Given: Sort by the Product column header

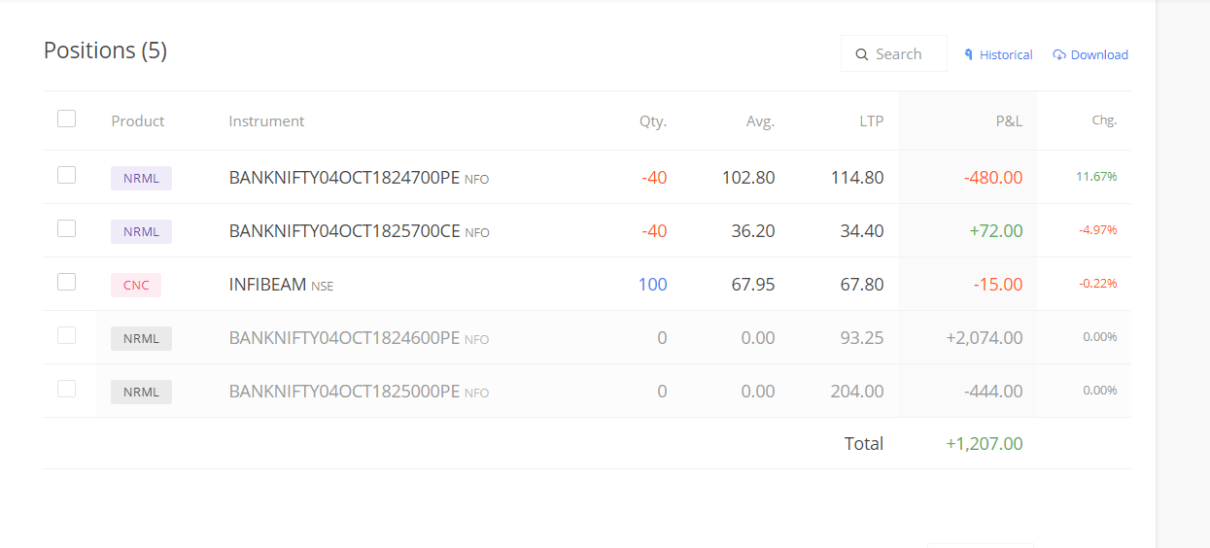Looking at the screenshot, I should point(138,121).
